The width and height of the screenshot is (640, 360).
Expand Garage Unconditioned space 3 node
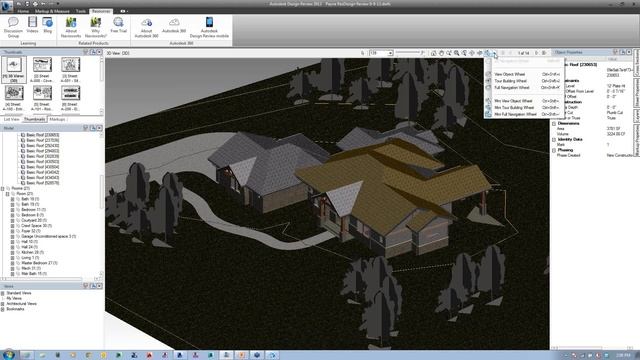tap(12, 236)
